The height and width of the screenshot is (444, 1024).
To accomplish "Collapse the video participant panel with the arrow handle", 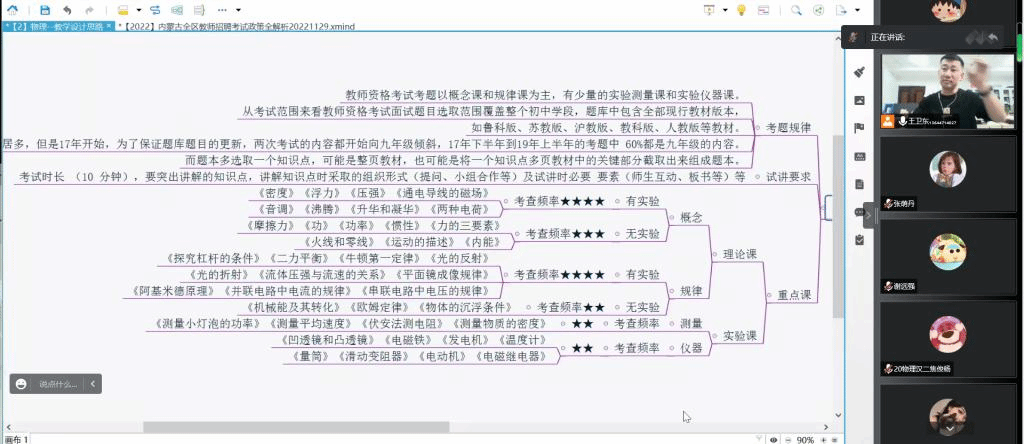I will click(x=869, y=215).
